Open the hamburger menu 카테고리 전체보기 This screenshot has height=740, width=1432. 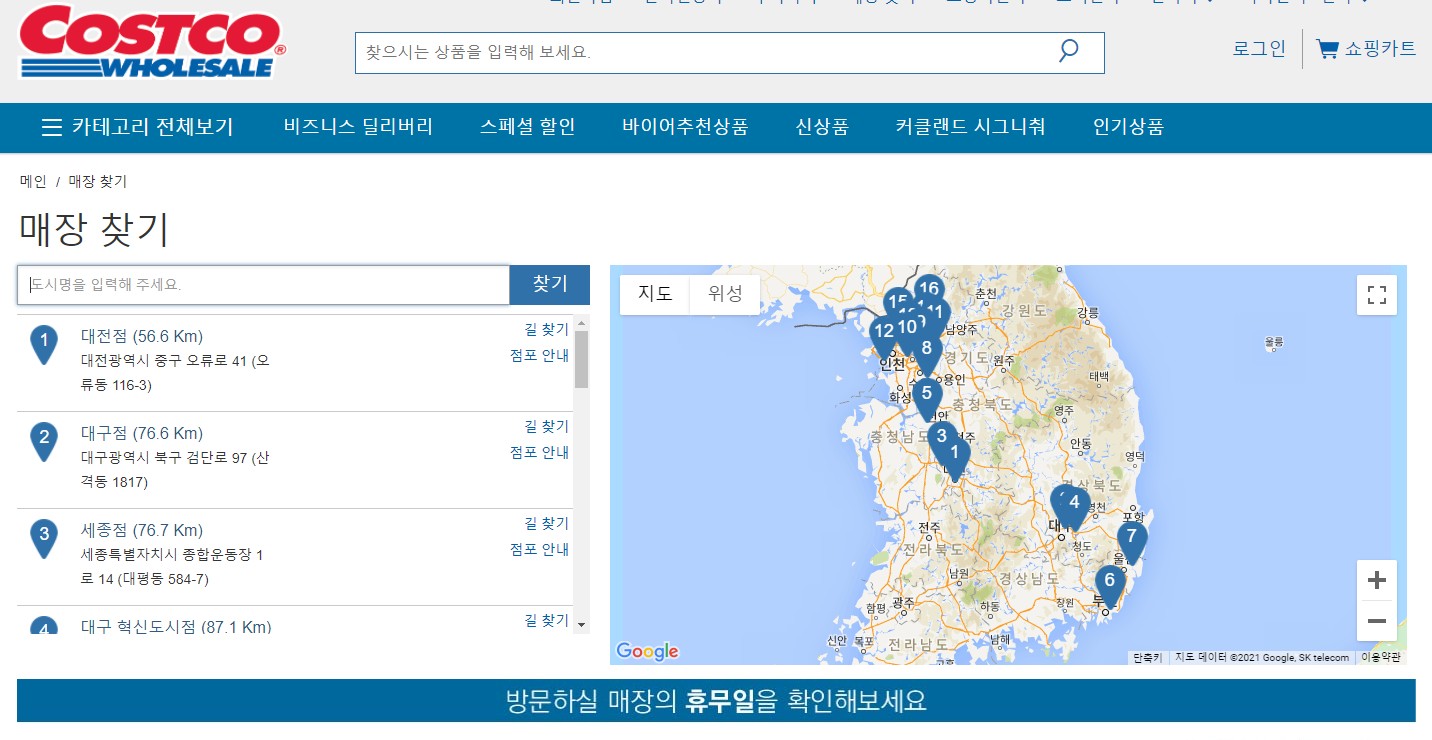click(137, 127)
